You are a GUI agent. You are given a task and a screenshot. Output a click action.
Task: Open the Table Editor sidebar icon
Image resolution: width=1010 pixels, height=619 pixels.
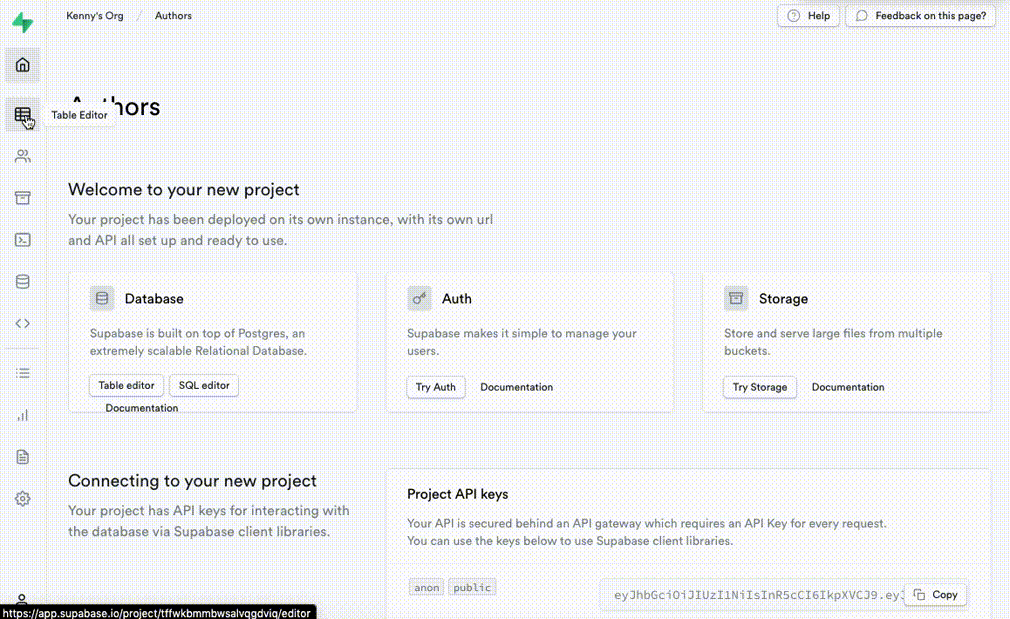[x=23, y=115]
